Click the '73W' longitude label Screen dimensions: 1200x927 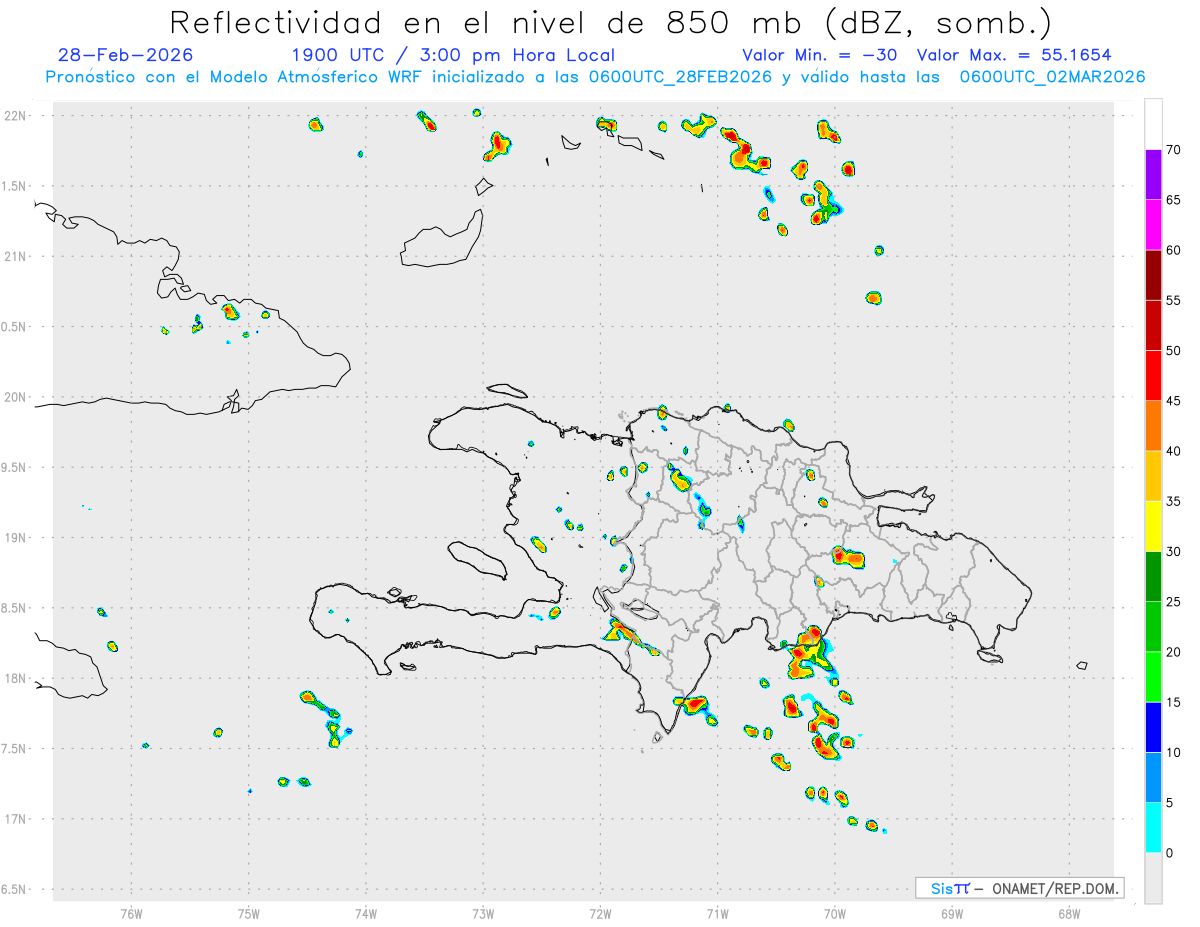click(x=483, y=913)
